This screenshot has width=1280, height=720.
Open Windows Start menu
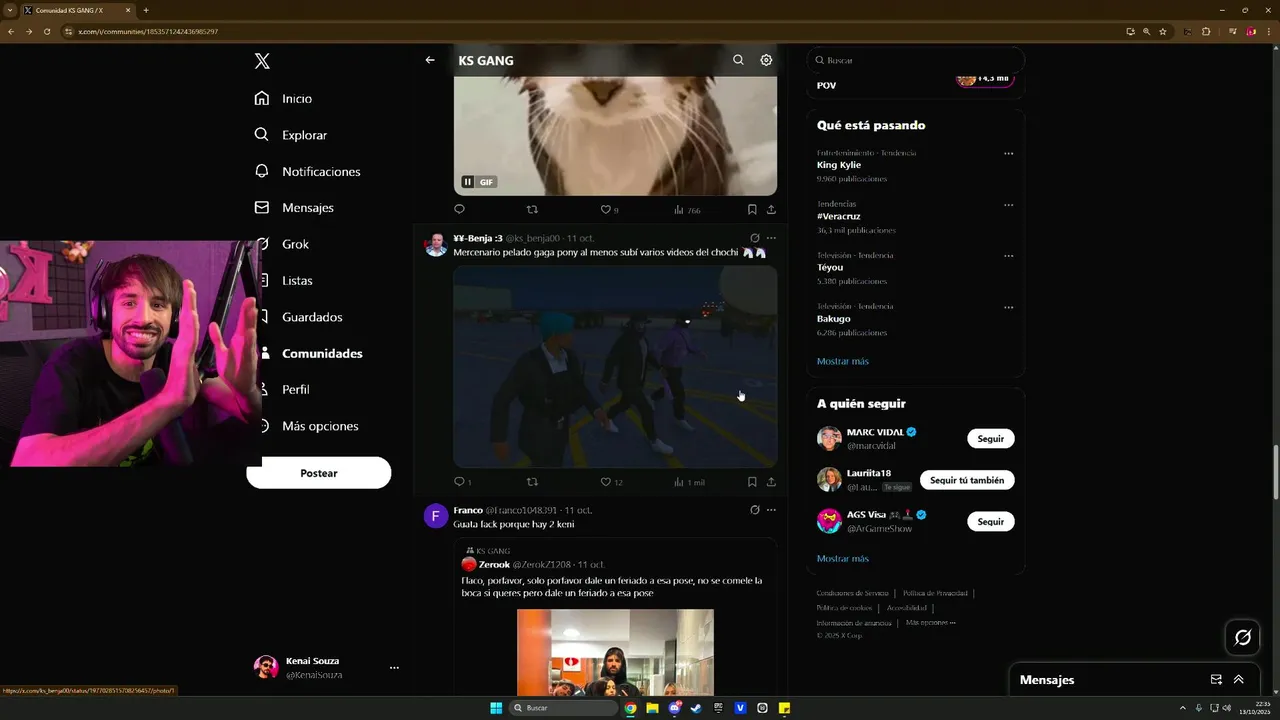point(496,708)
